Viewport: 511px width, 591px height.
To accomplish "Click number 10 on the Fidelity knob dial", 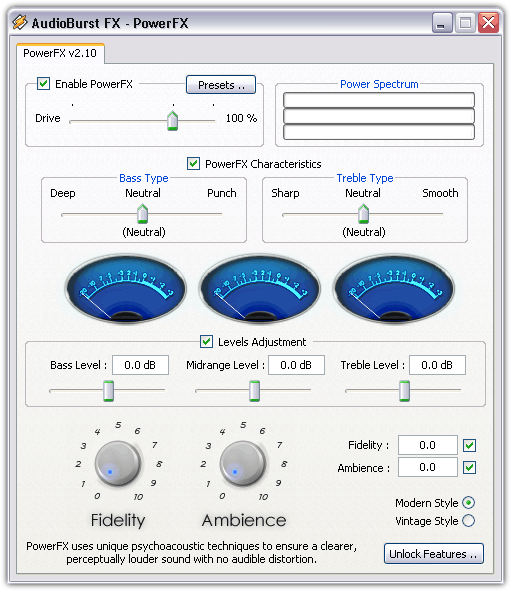I will tap(138, 497).
